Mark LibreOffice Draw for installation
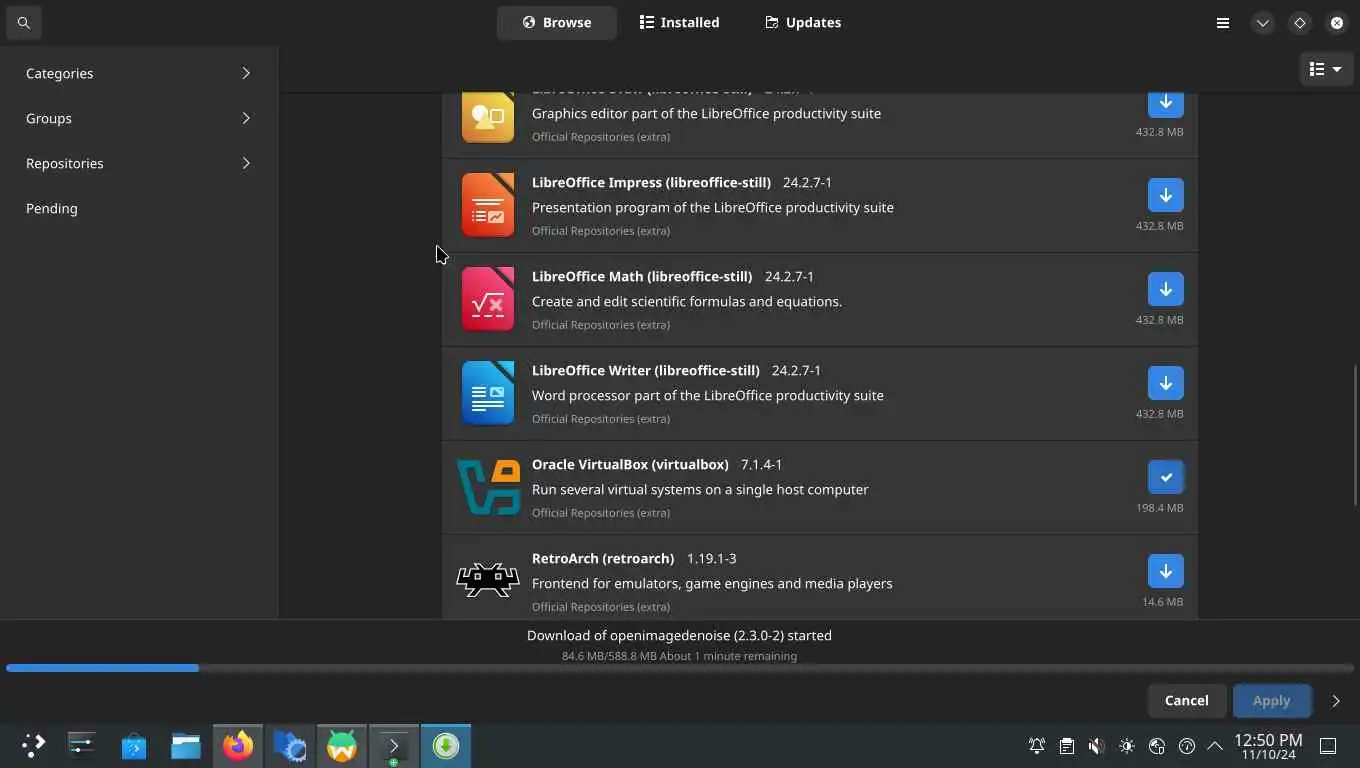This screenshot has width=1360, height=768. point(1166,103)
